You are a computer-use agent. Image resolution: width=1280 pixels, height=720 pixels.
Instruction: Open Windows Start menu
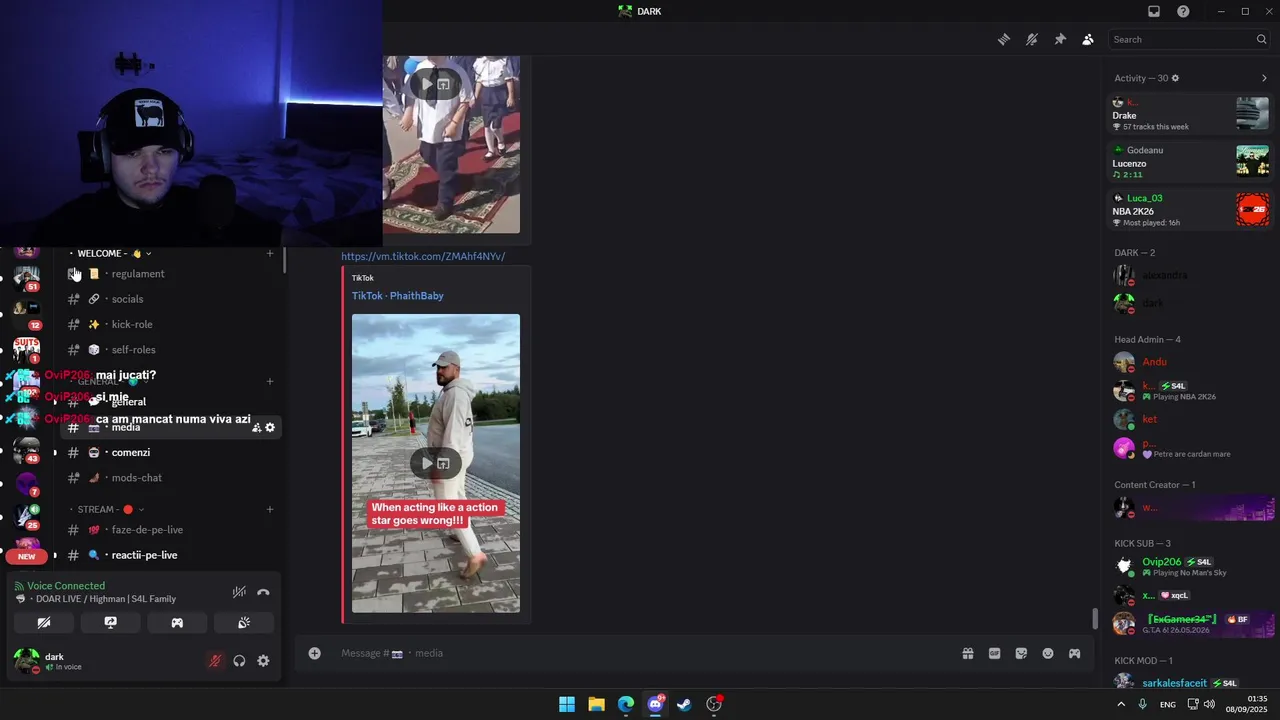pyautogui.click(x=567, y=704)
